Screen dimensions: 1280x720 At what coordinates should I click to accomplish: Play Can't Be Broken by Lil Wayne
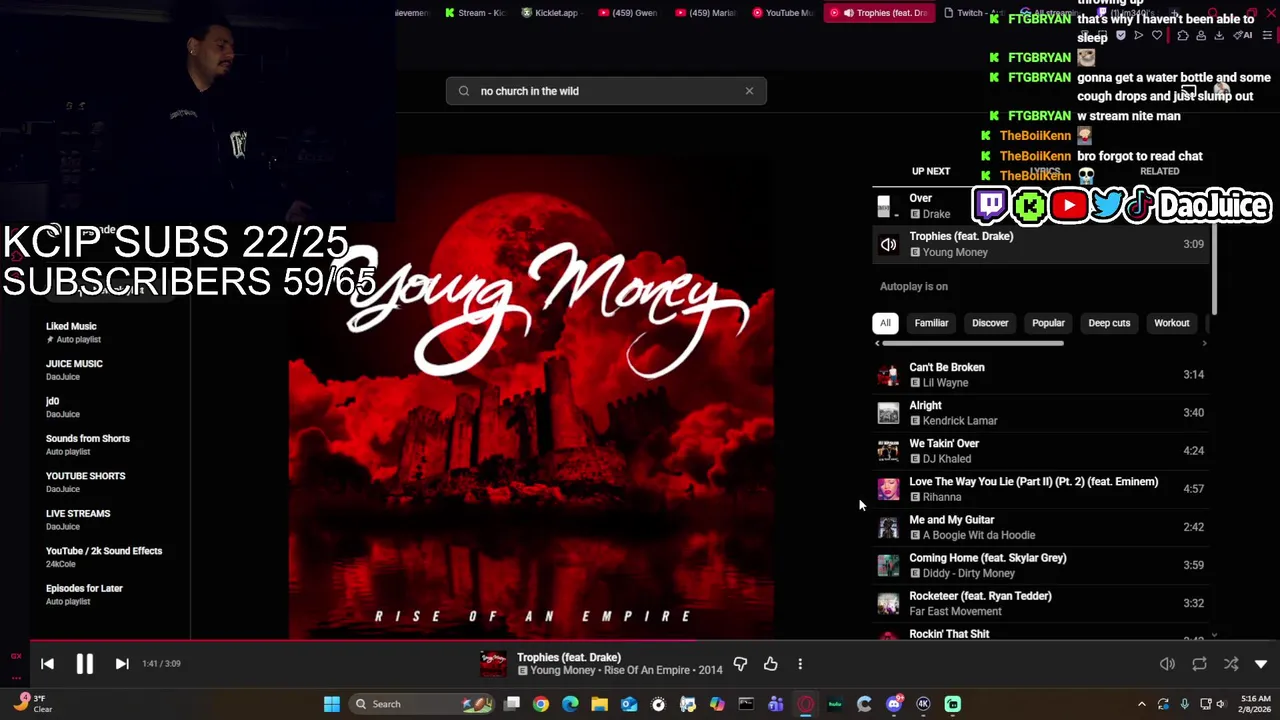coord(1040,375)
